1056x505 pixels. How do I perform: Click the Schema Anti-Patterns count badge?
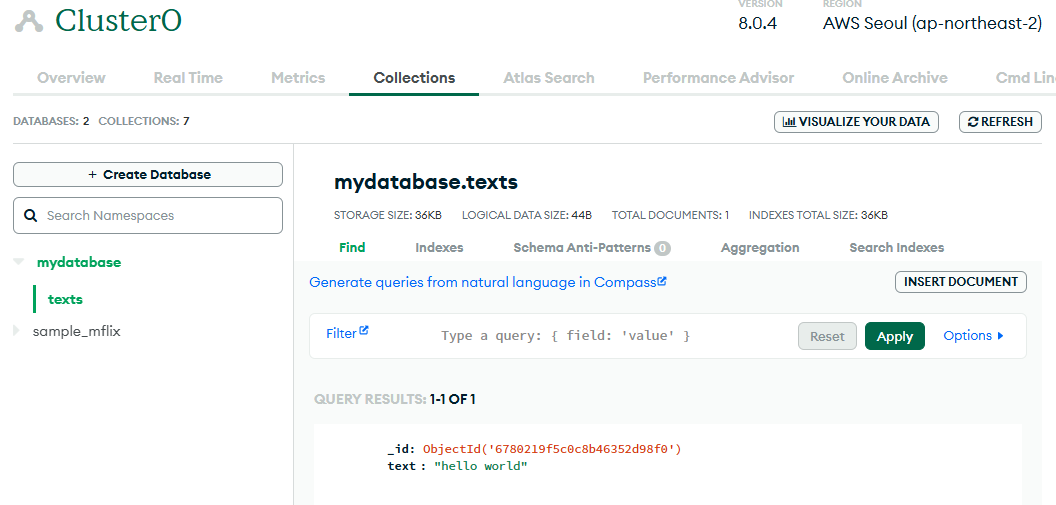663,248
